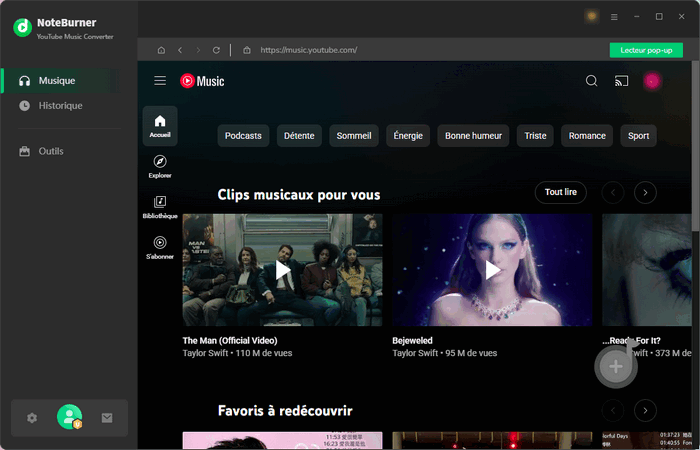This screenshot has height=450, width=700.
Task: Click the lock icon beside the URL
Action: (246, 50)
